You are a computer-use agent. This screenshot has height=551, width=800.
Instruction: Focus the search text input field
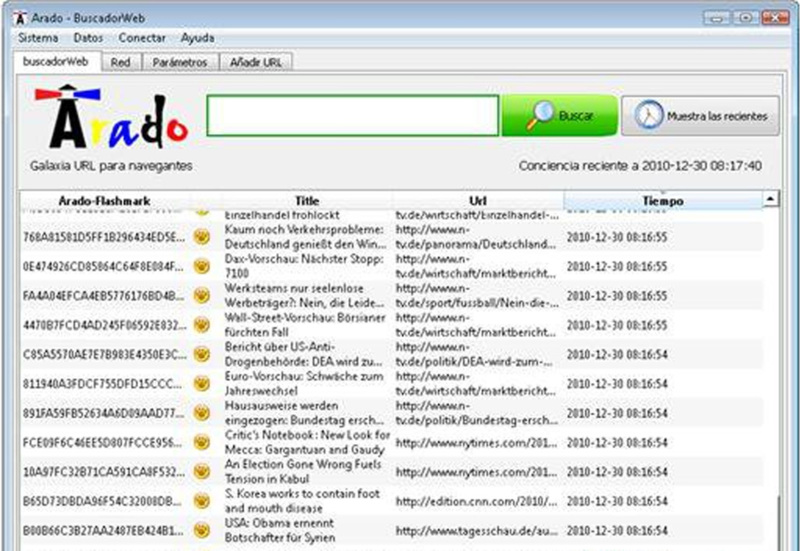point(353,116)
